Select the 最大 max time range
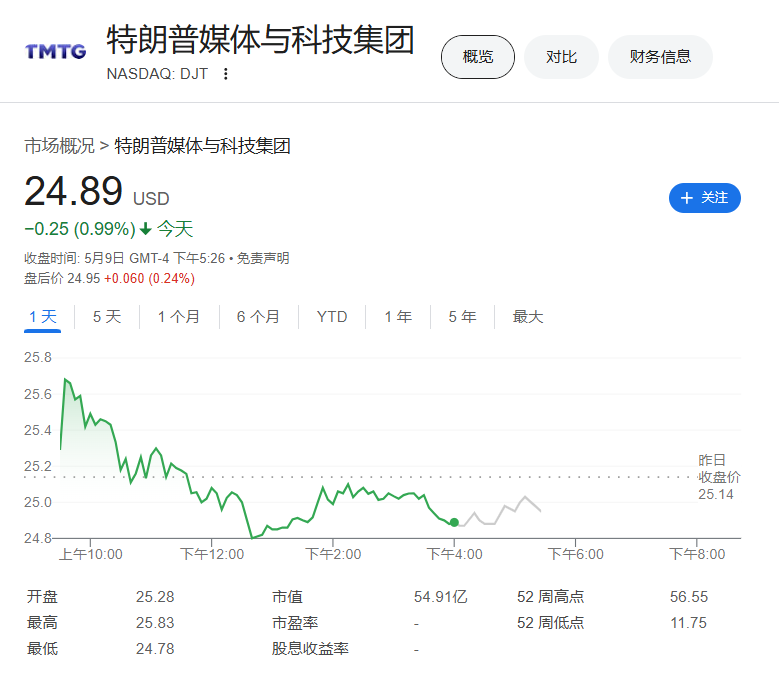Viewport: 779px width, 676px height. (528, 317)
